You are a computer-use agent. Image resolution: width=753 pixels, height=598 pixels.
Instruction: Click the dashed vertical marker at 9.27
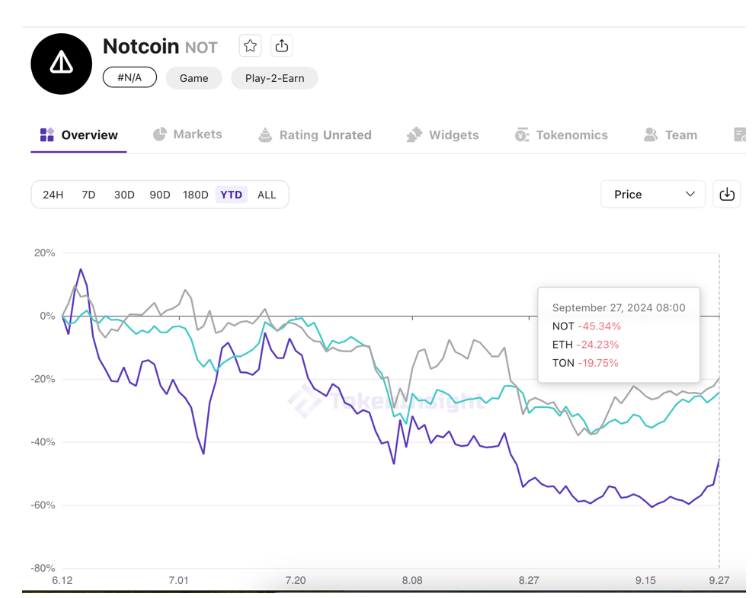click(719, 411)
